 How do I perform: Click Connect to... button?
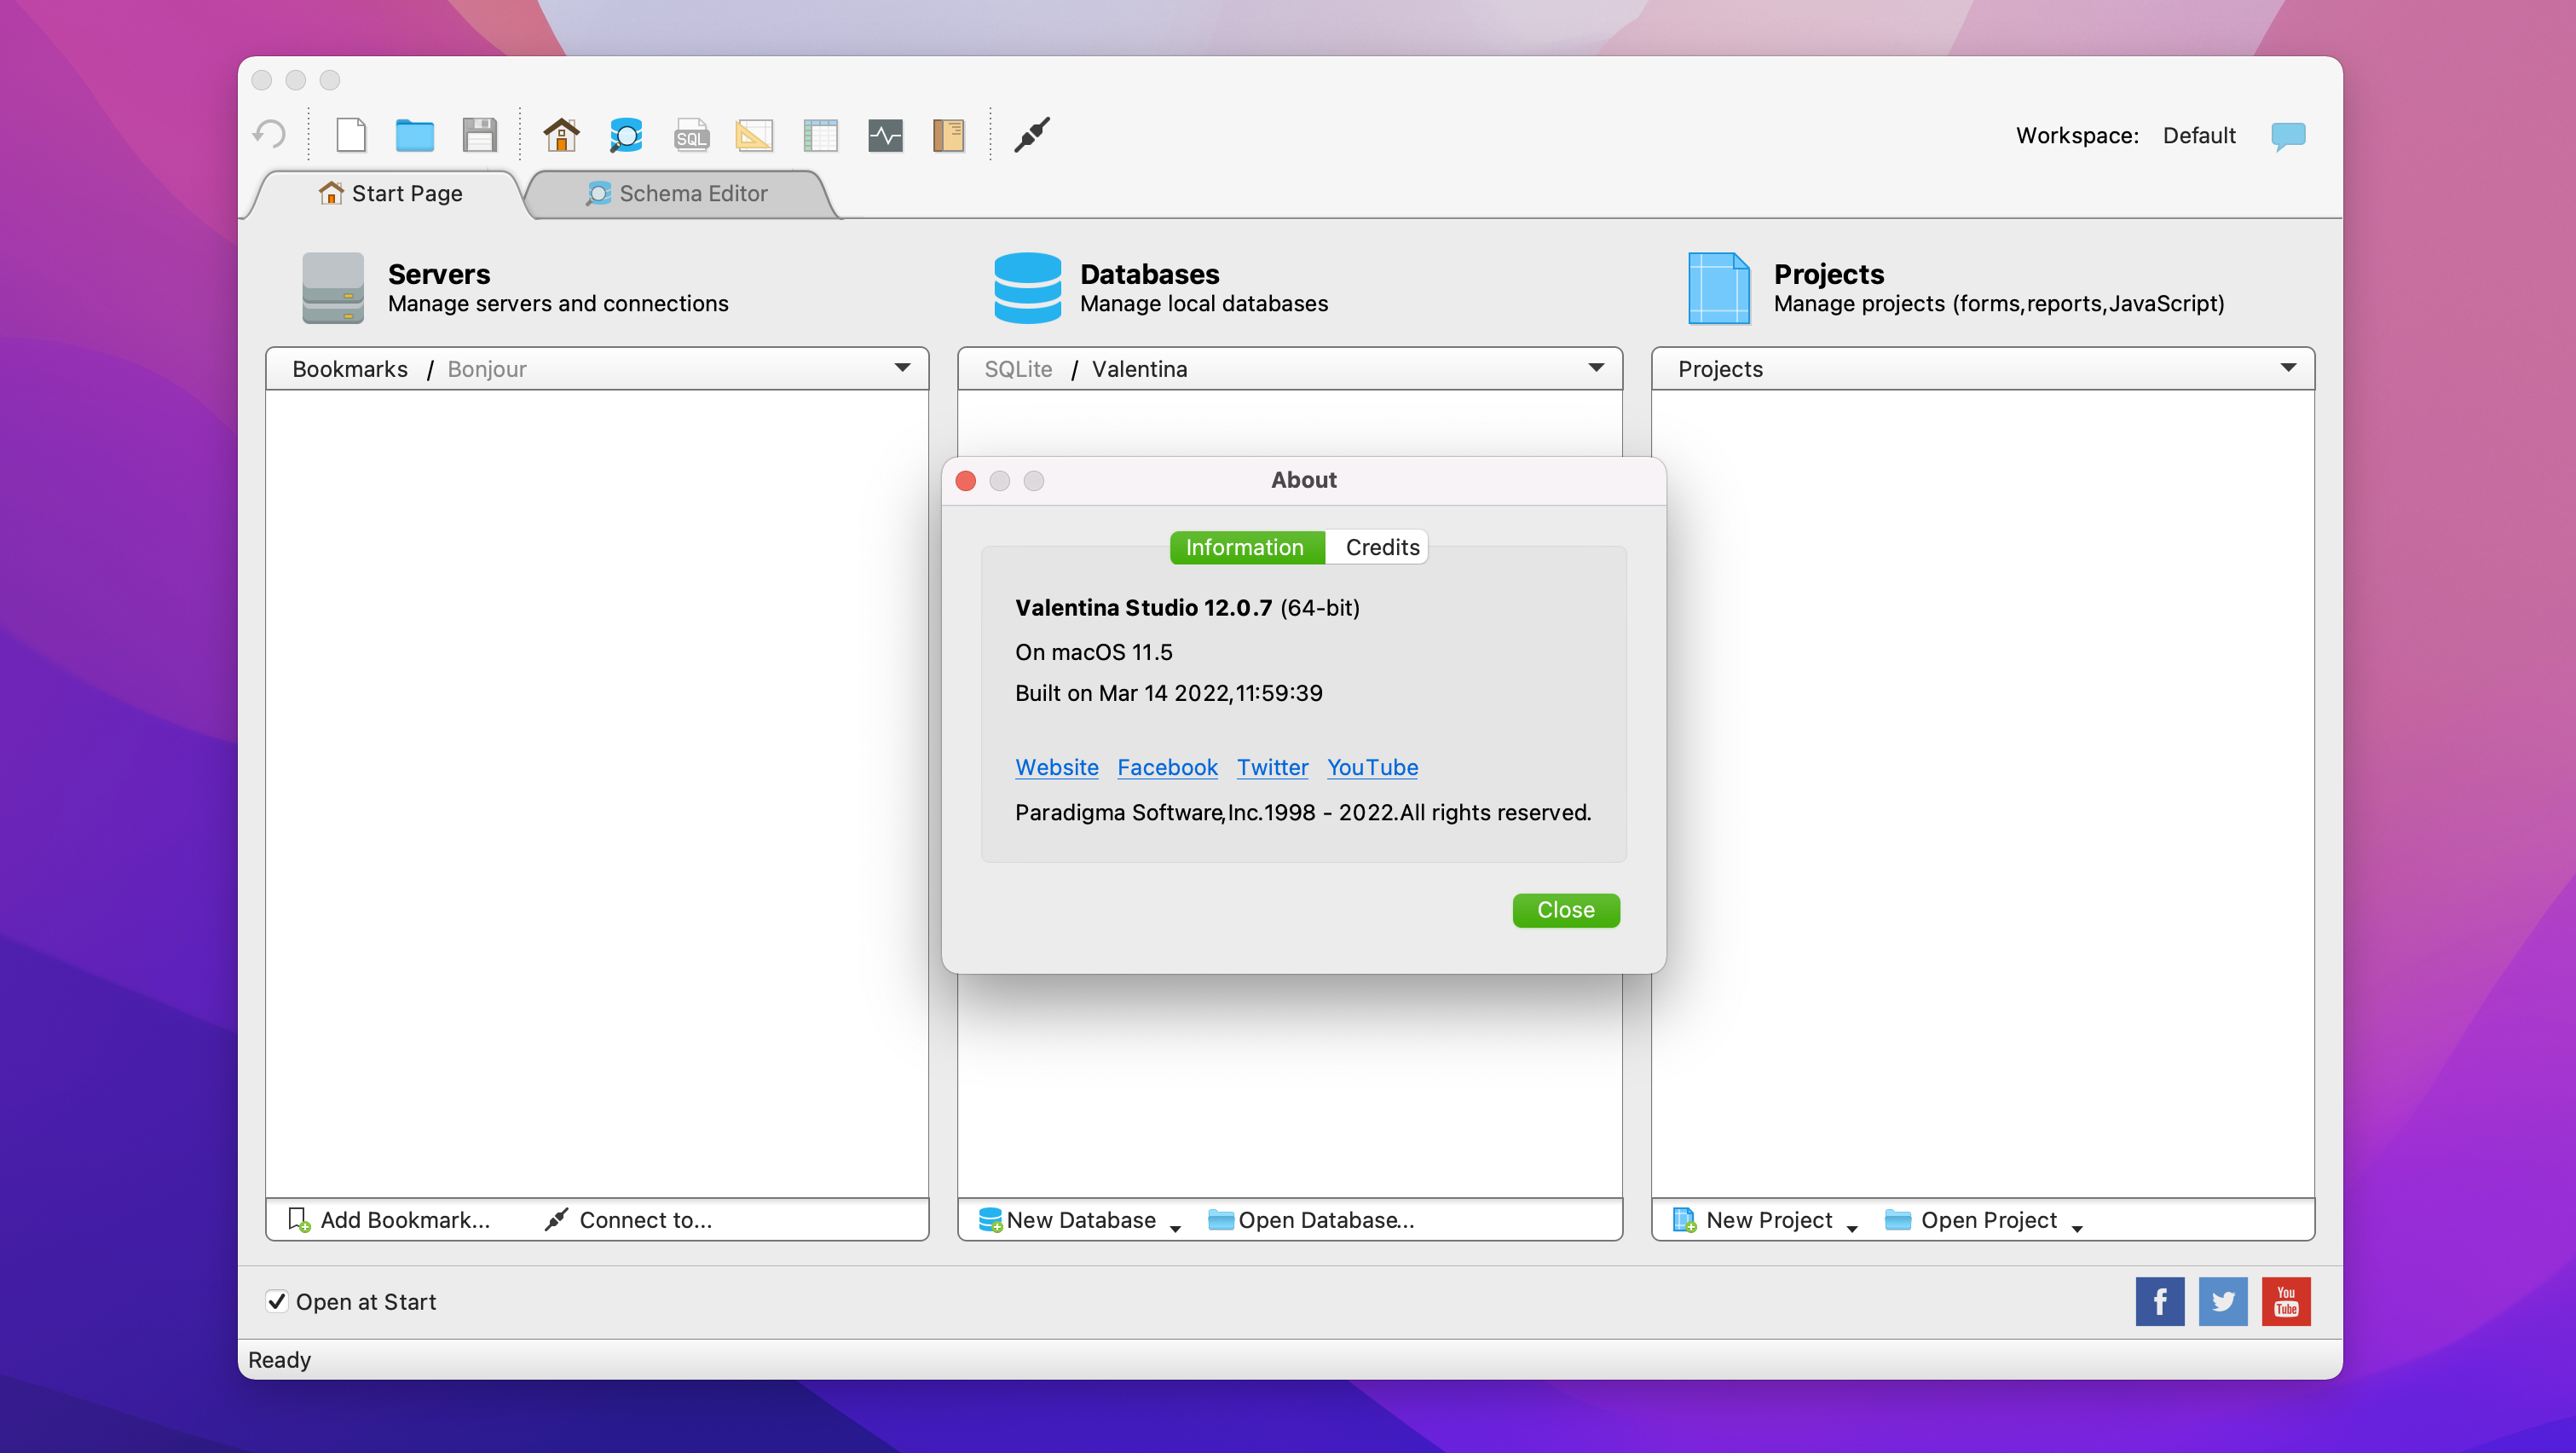tap(628, 1220)
